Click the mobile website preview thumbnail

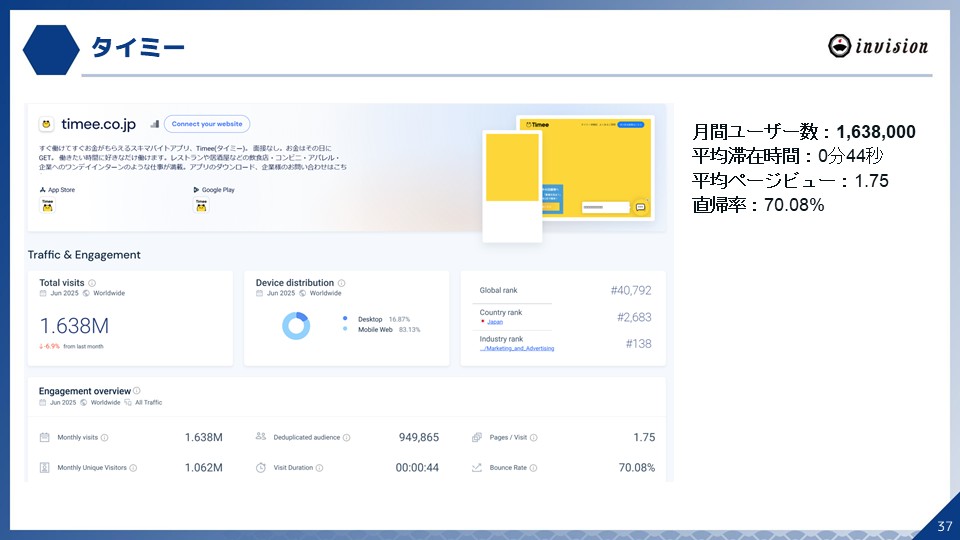tap(512, 186)
